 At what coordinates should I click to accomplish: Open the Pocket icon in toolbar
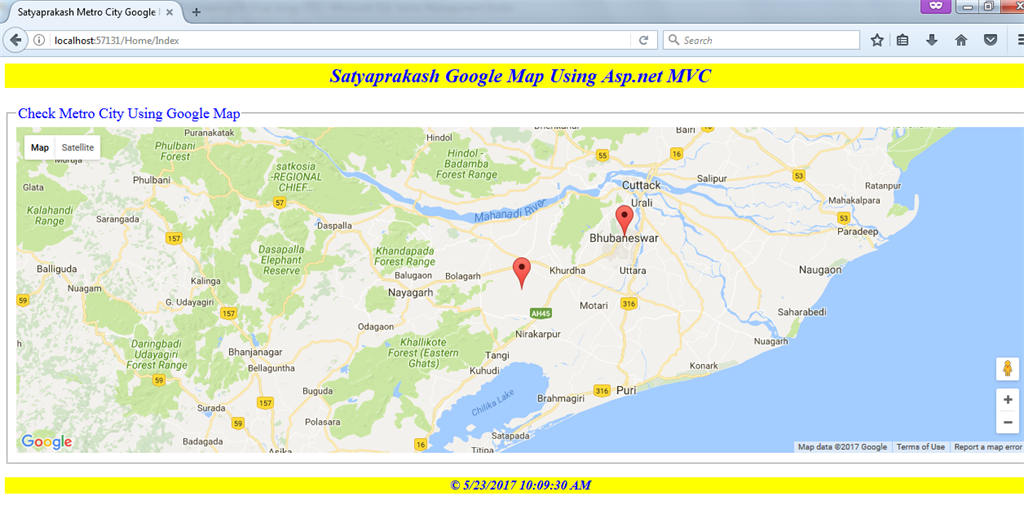991,41
